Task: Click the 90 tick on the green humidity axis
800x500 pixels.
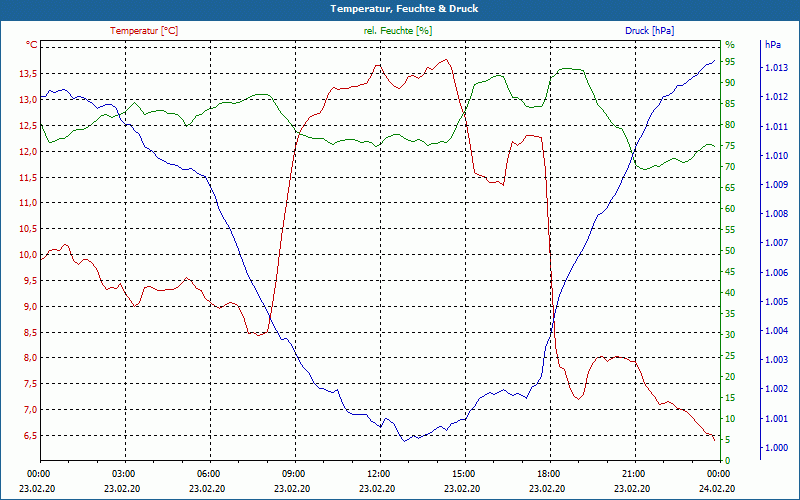Action: click(730, 83)
